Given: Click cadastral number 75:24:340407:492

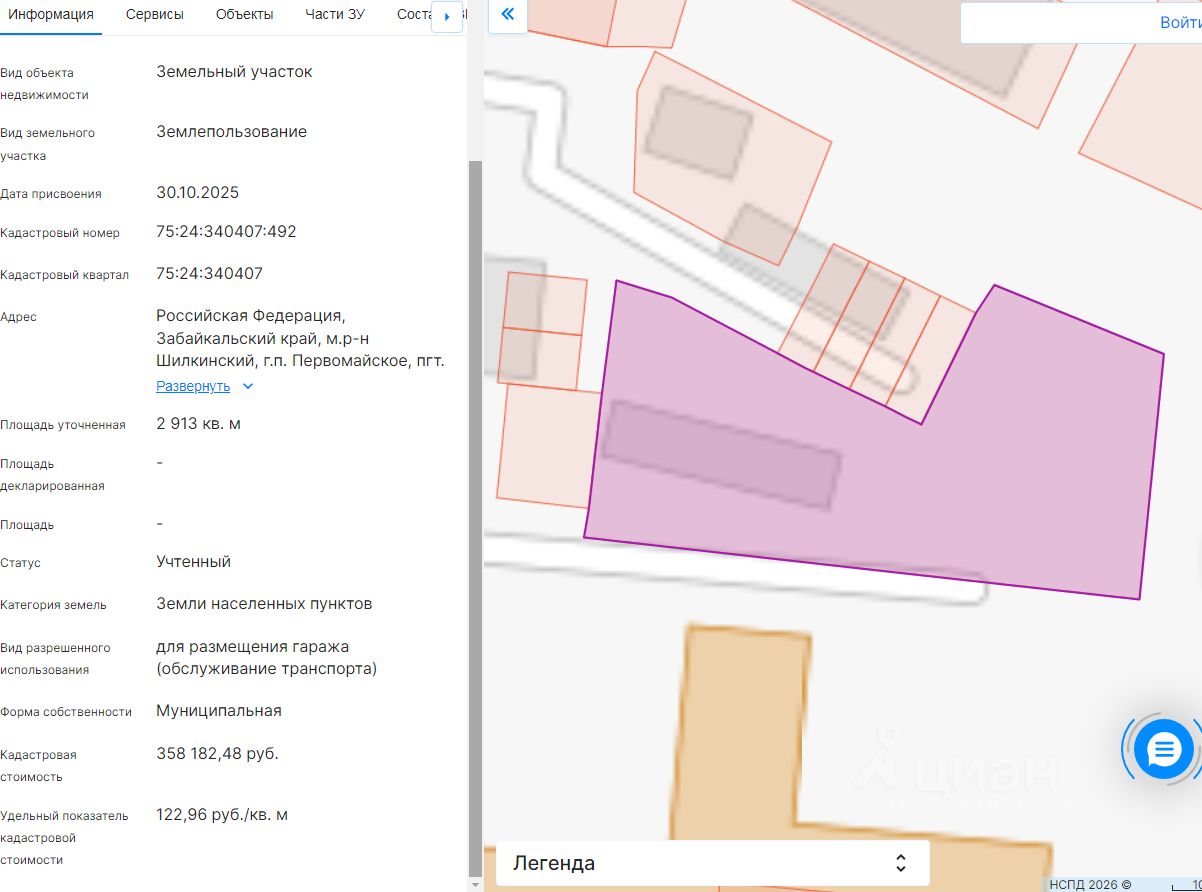Looking at the screenshot, I should point(226,232).
